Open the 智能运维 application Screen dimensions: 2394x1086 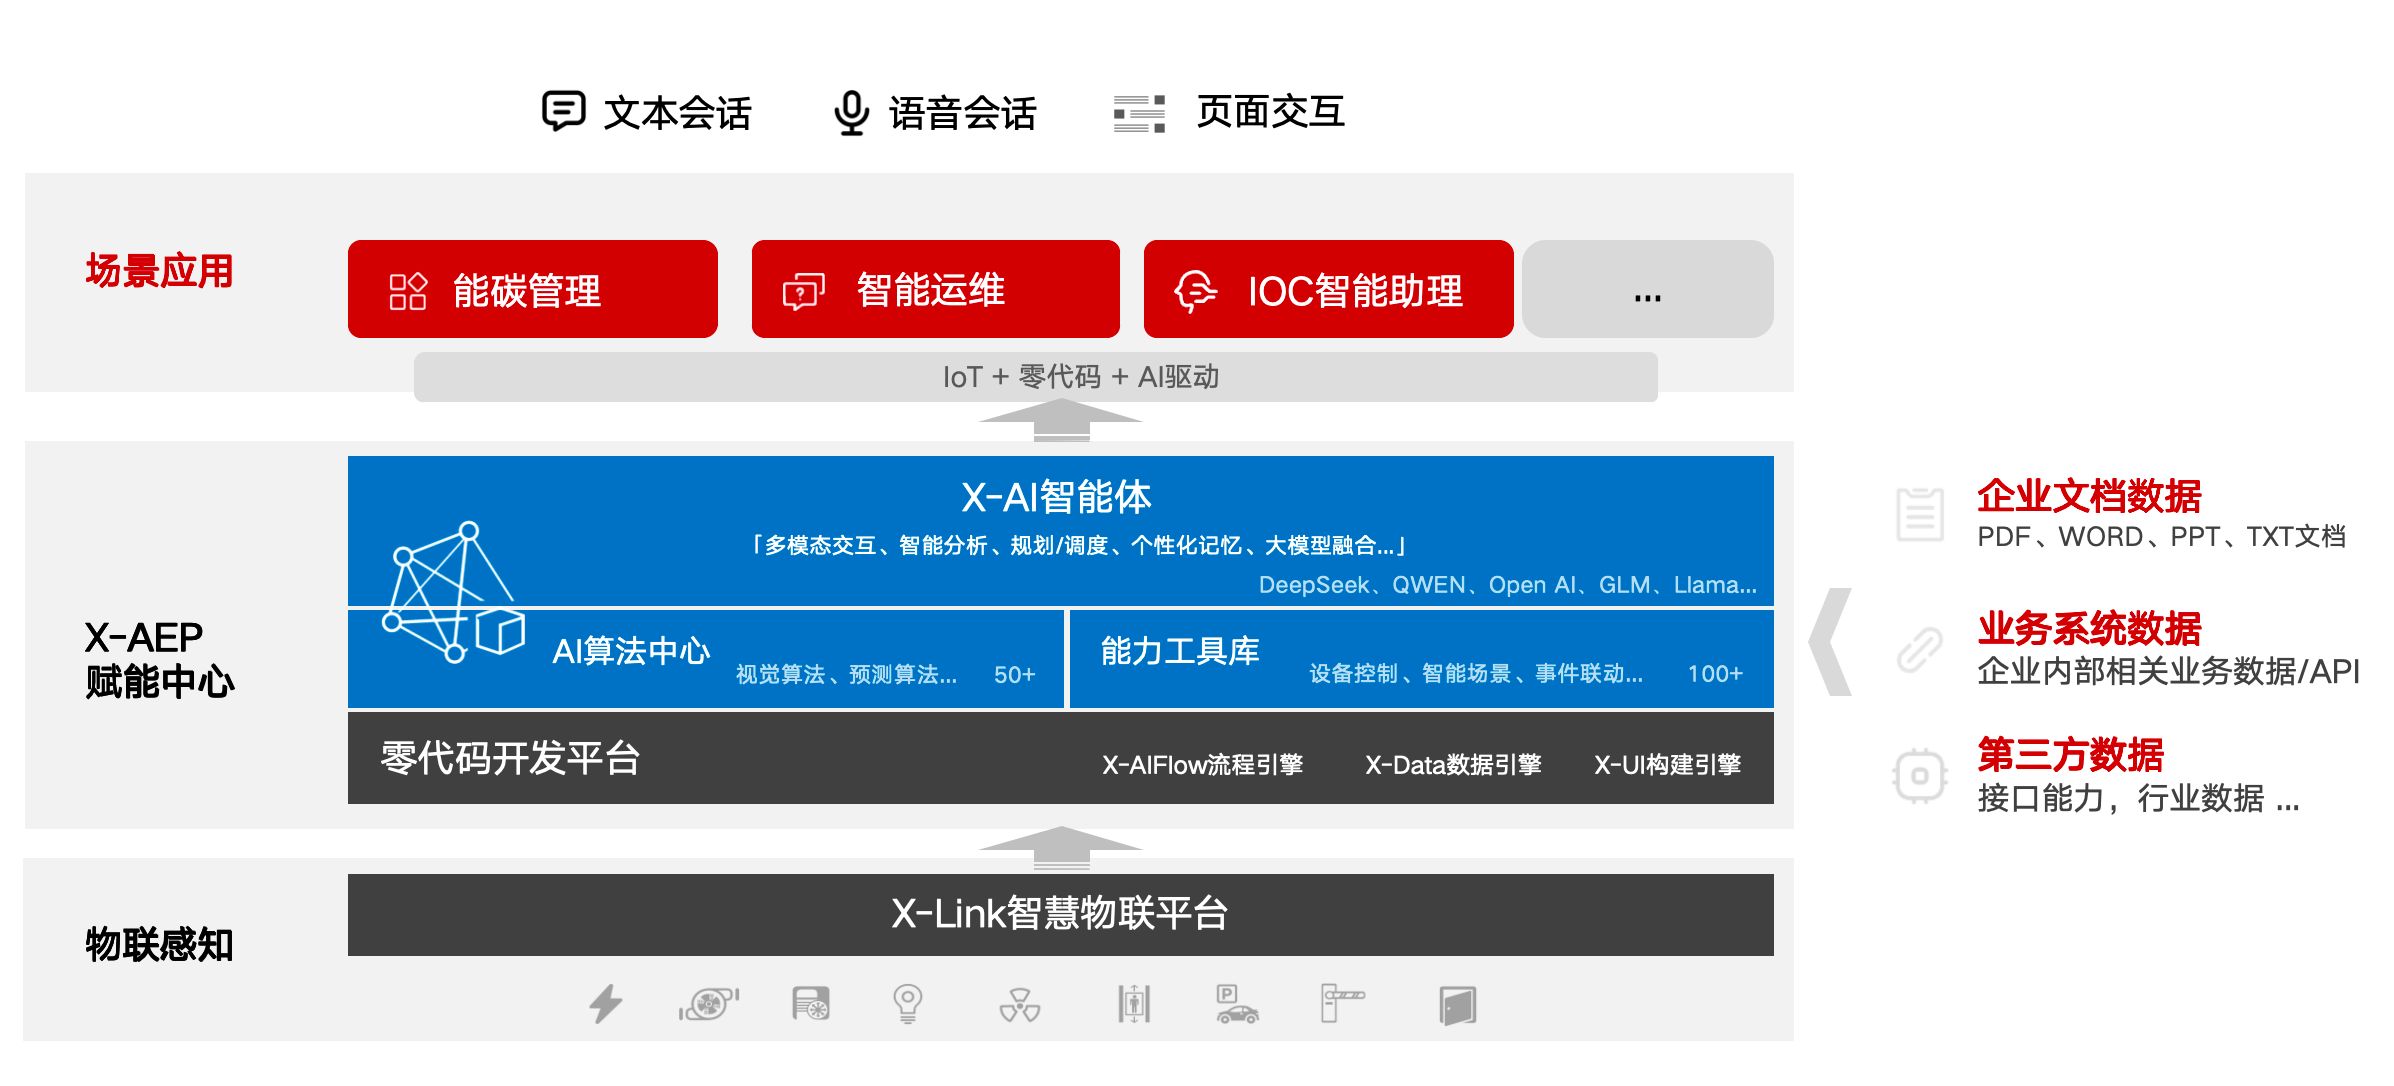[x=935, y=292]
